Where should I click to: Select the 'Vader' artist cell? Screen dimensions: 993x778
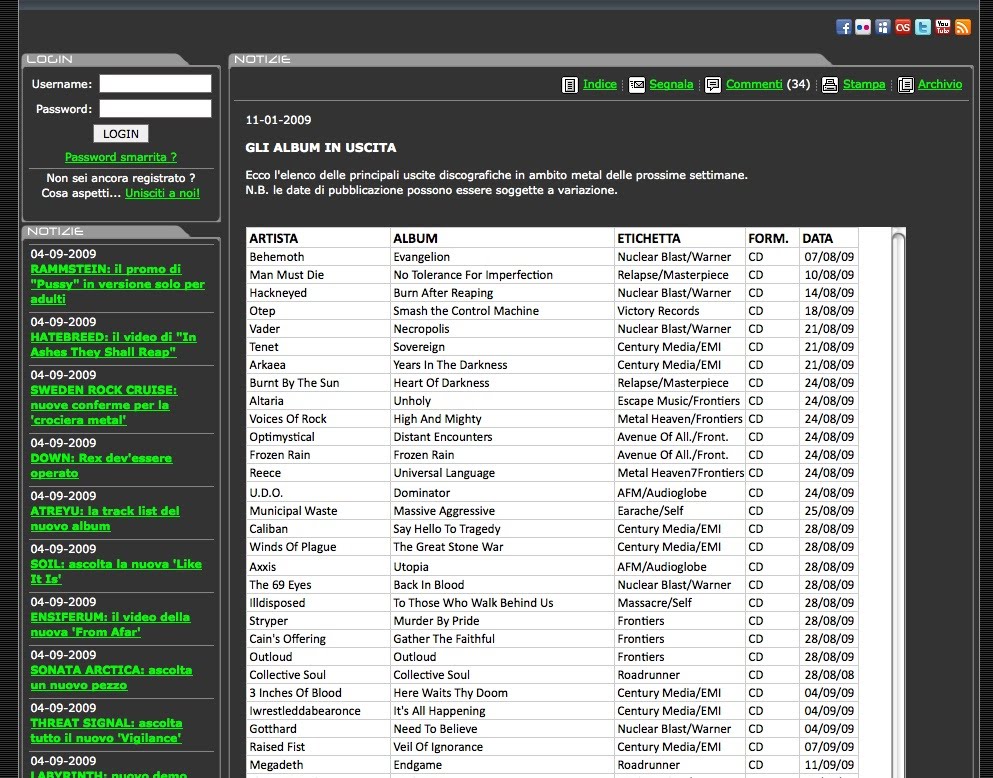pos(318,329)
